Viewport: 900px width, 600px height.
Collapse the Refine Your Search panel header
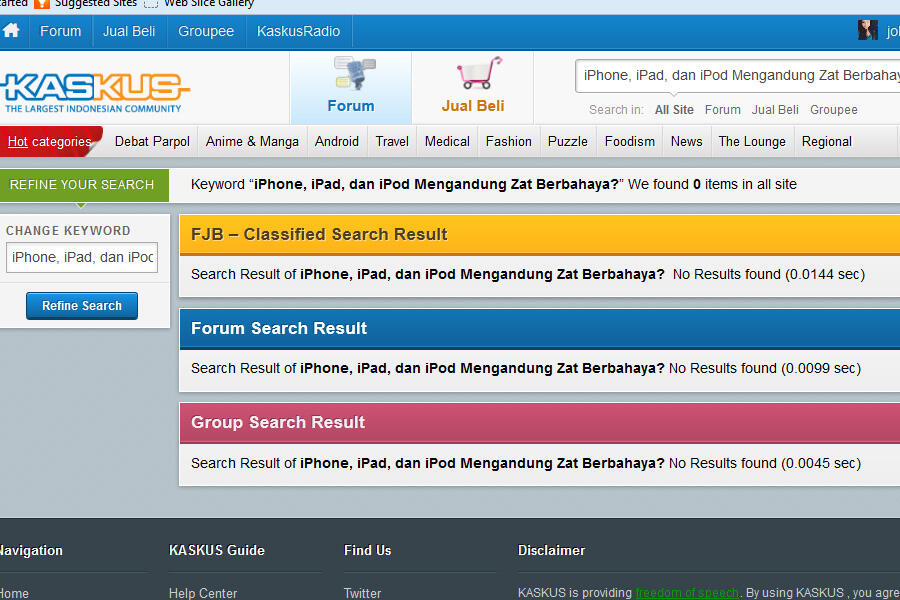click(84, 185)
